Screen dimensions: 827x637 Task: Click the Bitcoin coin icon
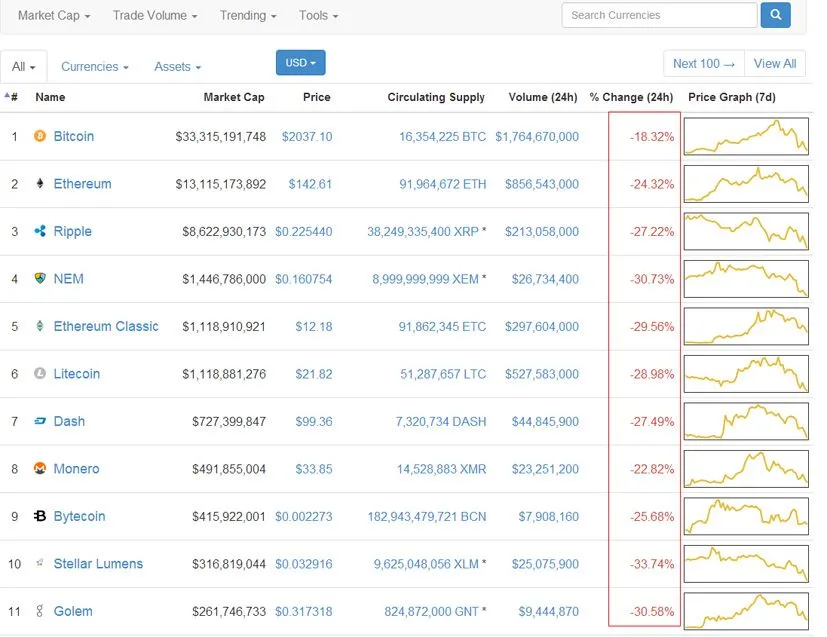click(40, 136)
